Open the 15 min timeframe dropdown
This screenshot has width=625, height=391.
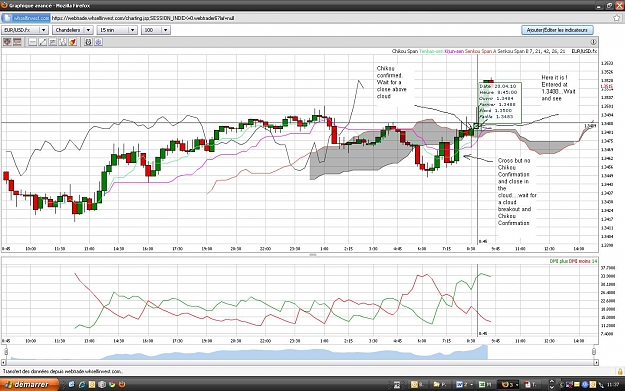click(x=117, y=30)
